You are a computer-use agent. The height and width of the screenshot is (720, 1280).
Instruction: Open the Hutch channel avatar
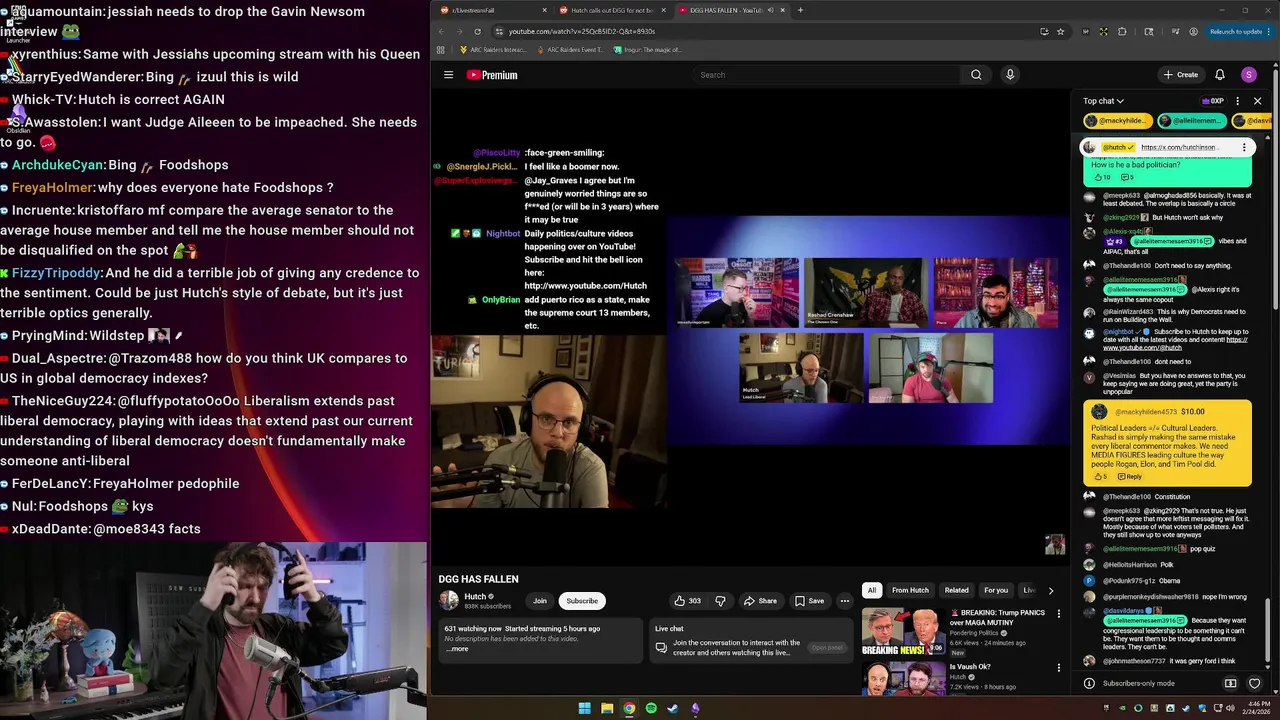click(x=449, y=600)
